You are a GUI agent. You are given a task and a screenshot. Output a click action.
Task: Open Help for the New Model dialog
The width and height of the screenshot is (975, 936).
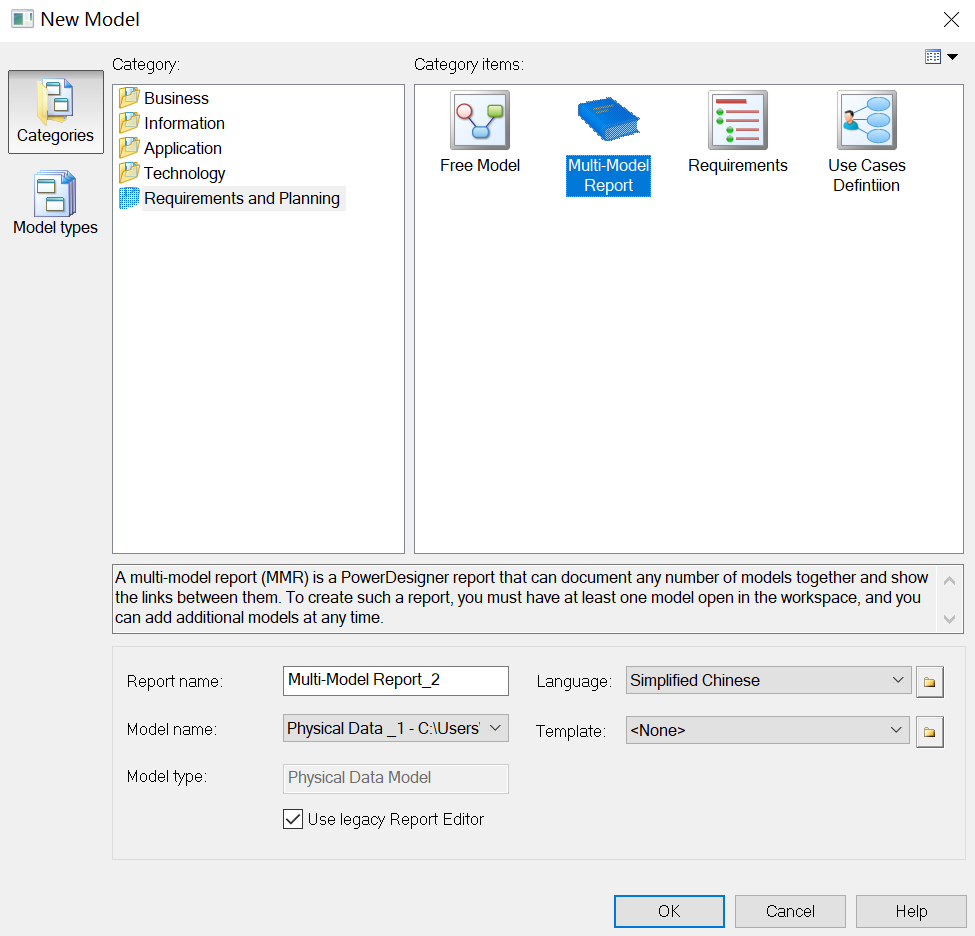(x=911, y=911)
